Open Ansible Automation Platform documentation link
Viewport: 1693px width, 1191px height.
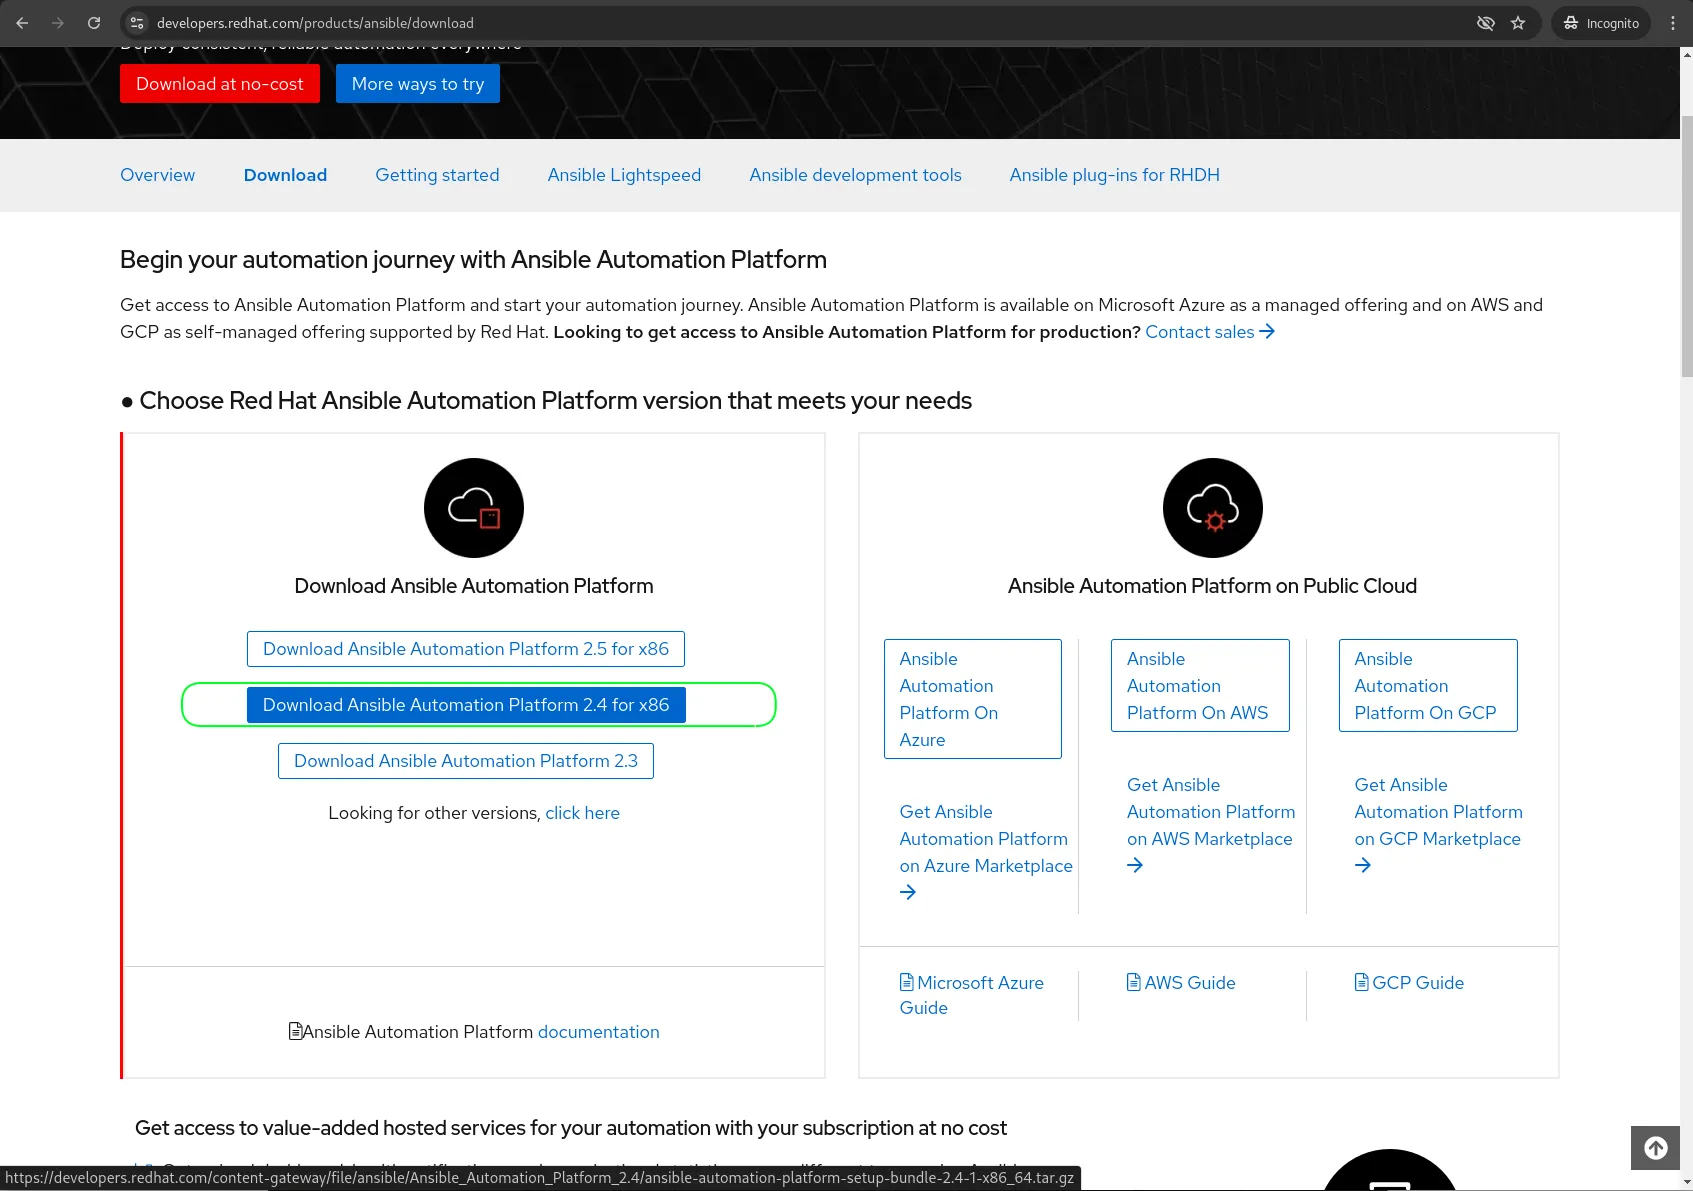[x=598, y=1032]
